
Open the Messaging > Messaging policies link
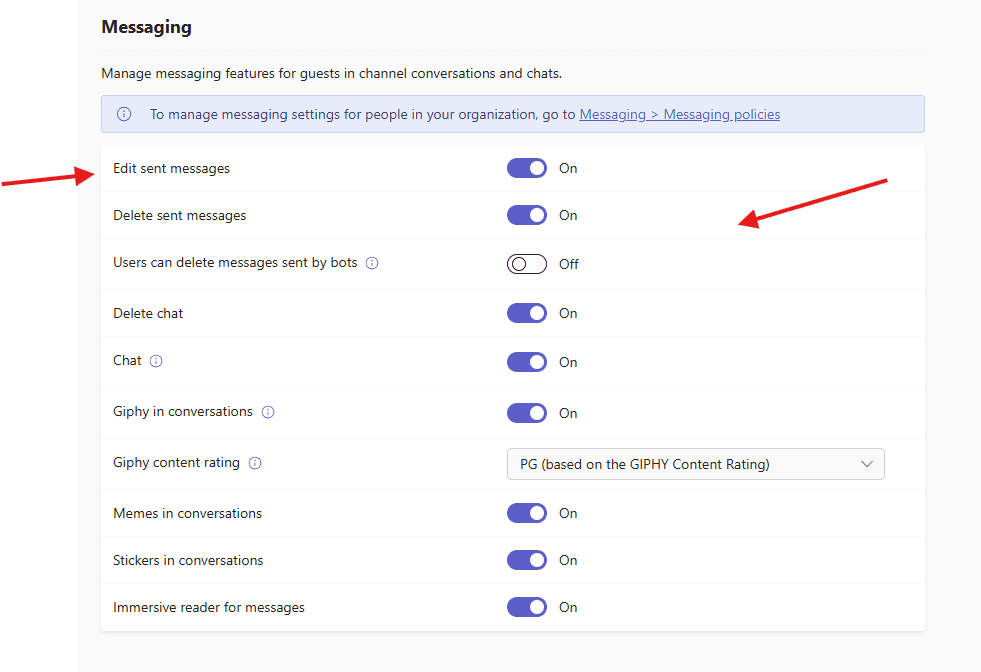(679, 114)
